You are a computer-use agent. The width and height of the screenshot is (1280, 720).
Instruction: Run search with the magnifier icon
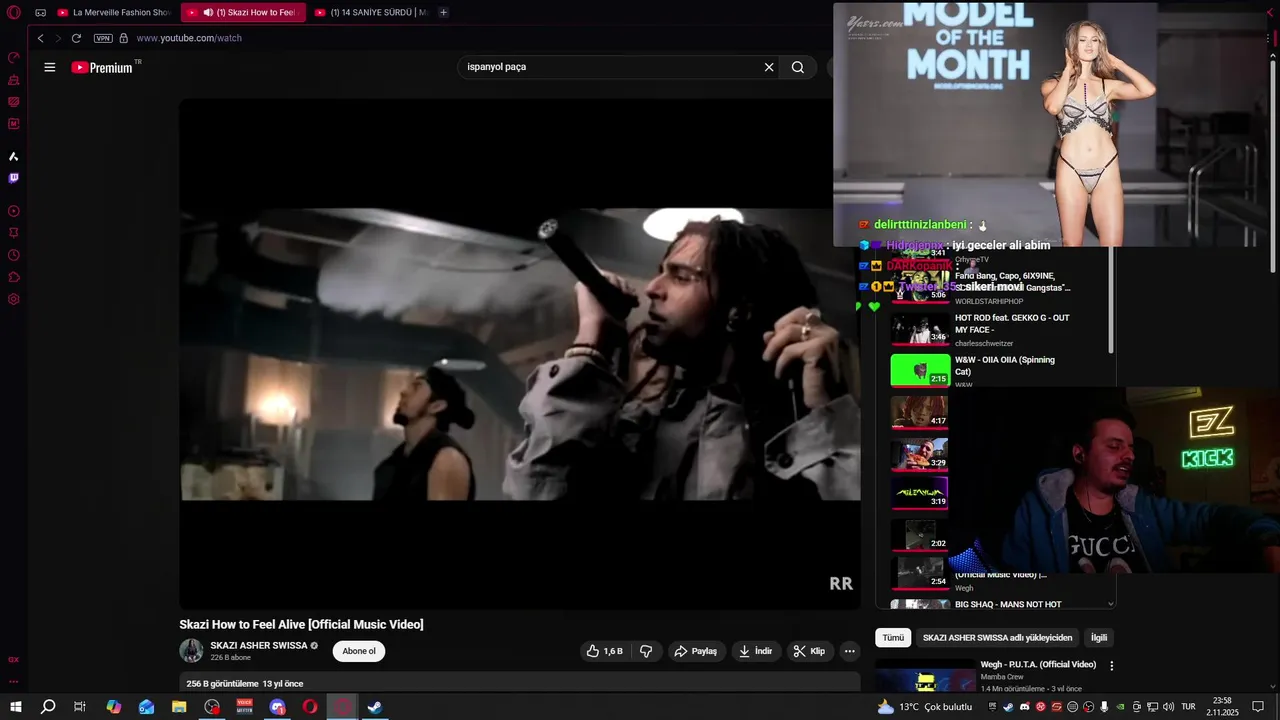(x=798, y=67)
